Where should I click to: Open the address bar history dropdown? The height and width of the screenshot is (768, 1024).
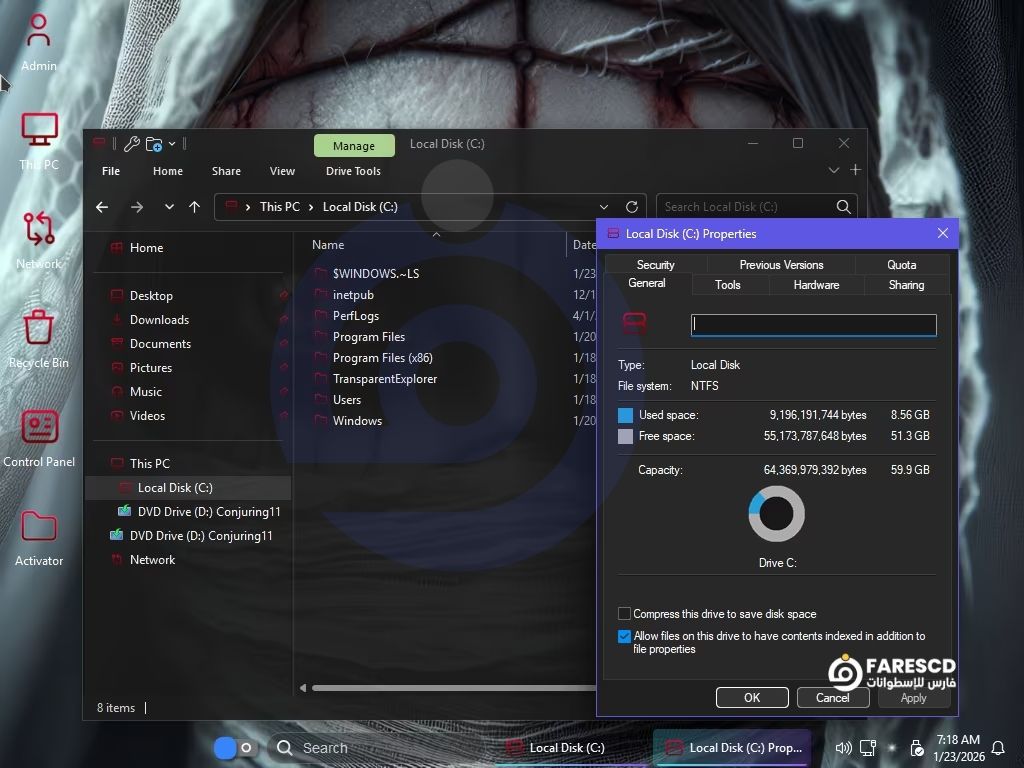pos(603,207)
